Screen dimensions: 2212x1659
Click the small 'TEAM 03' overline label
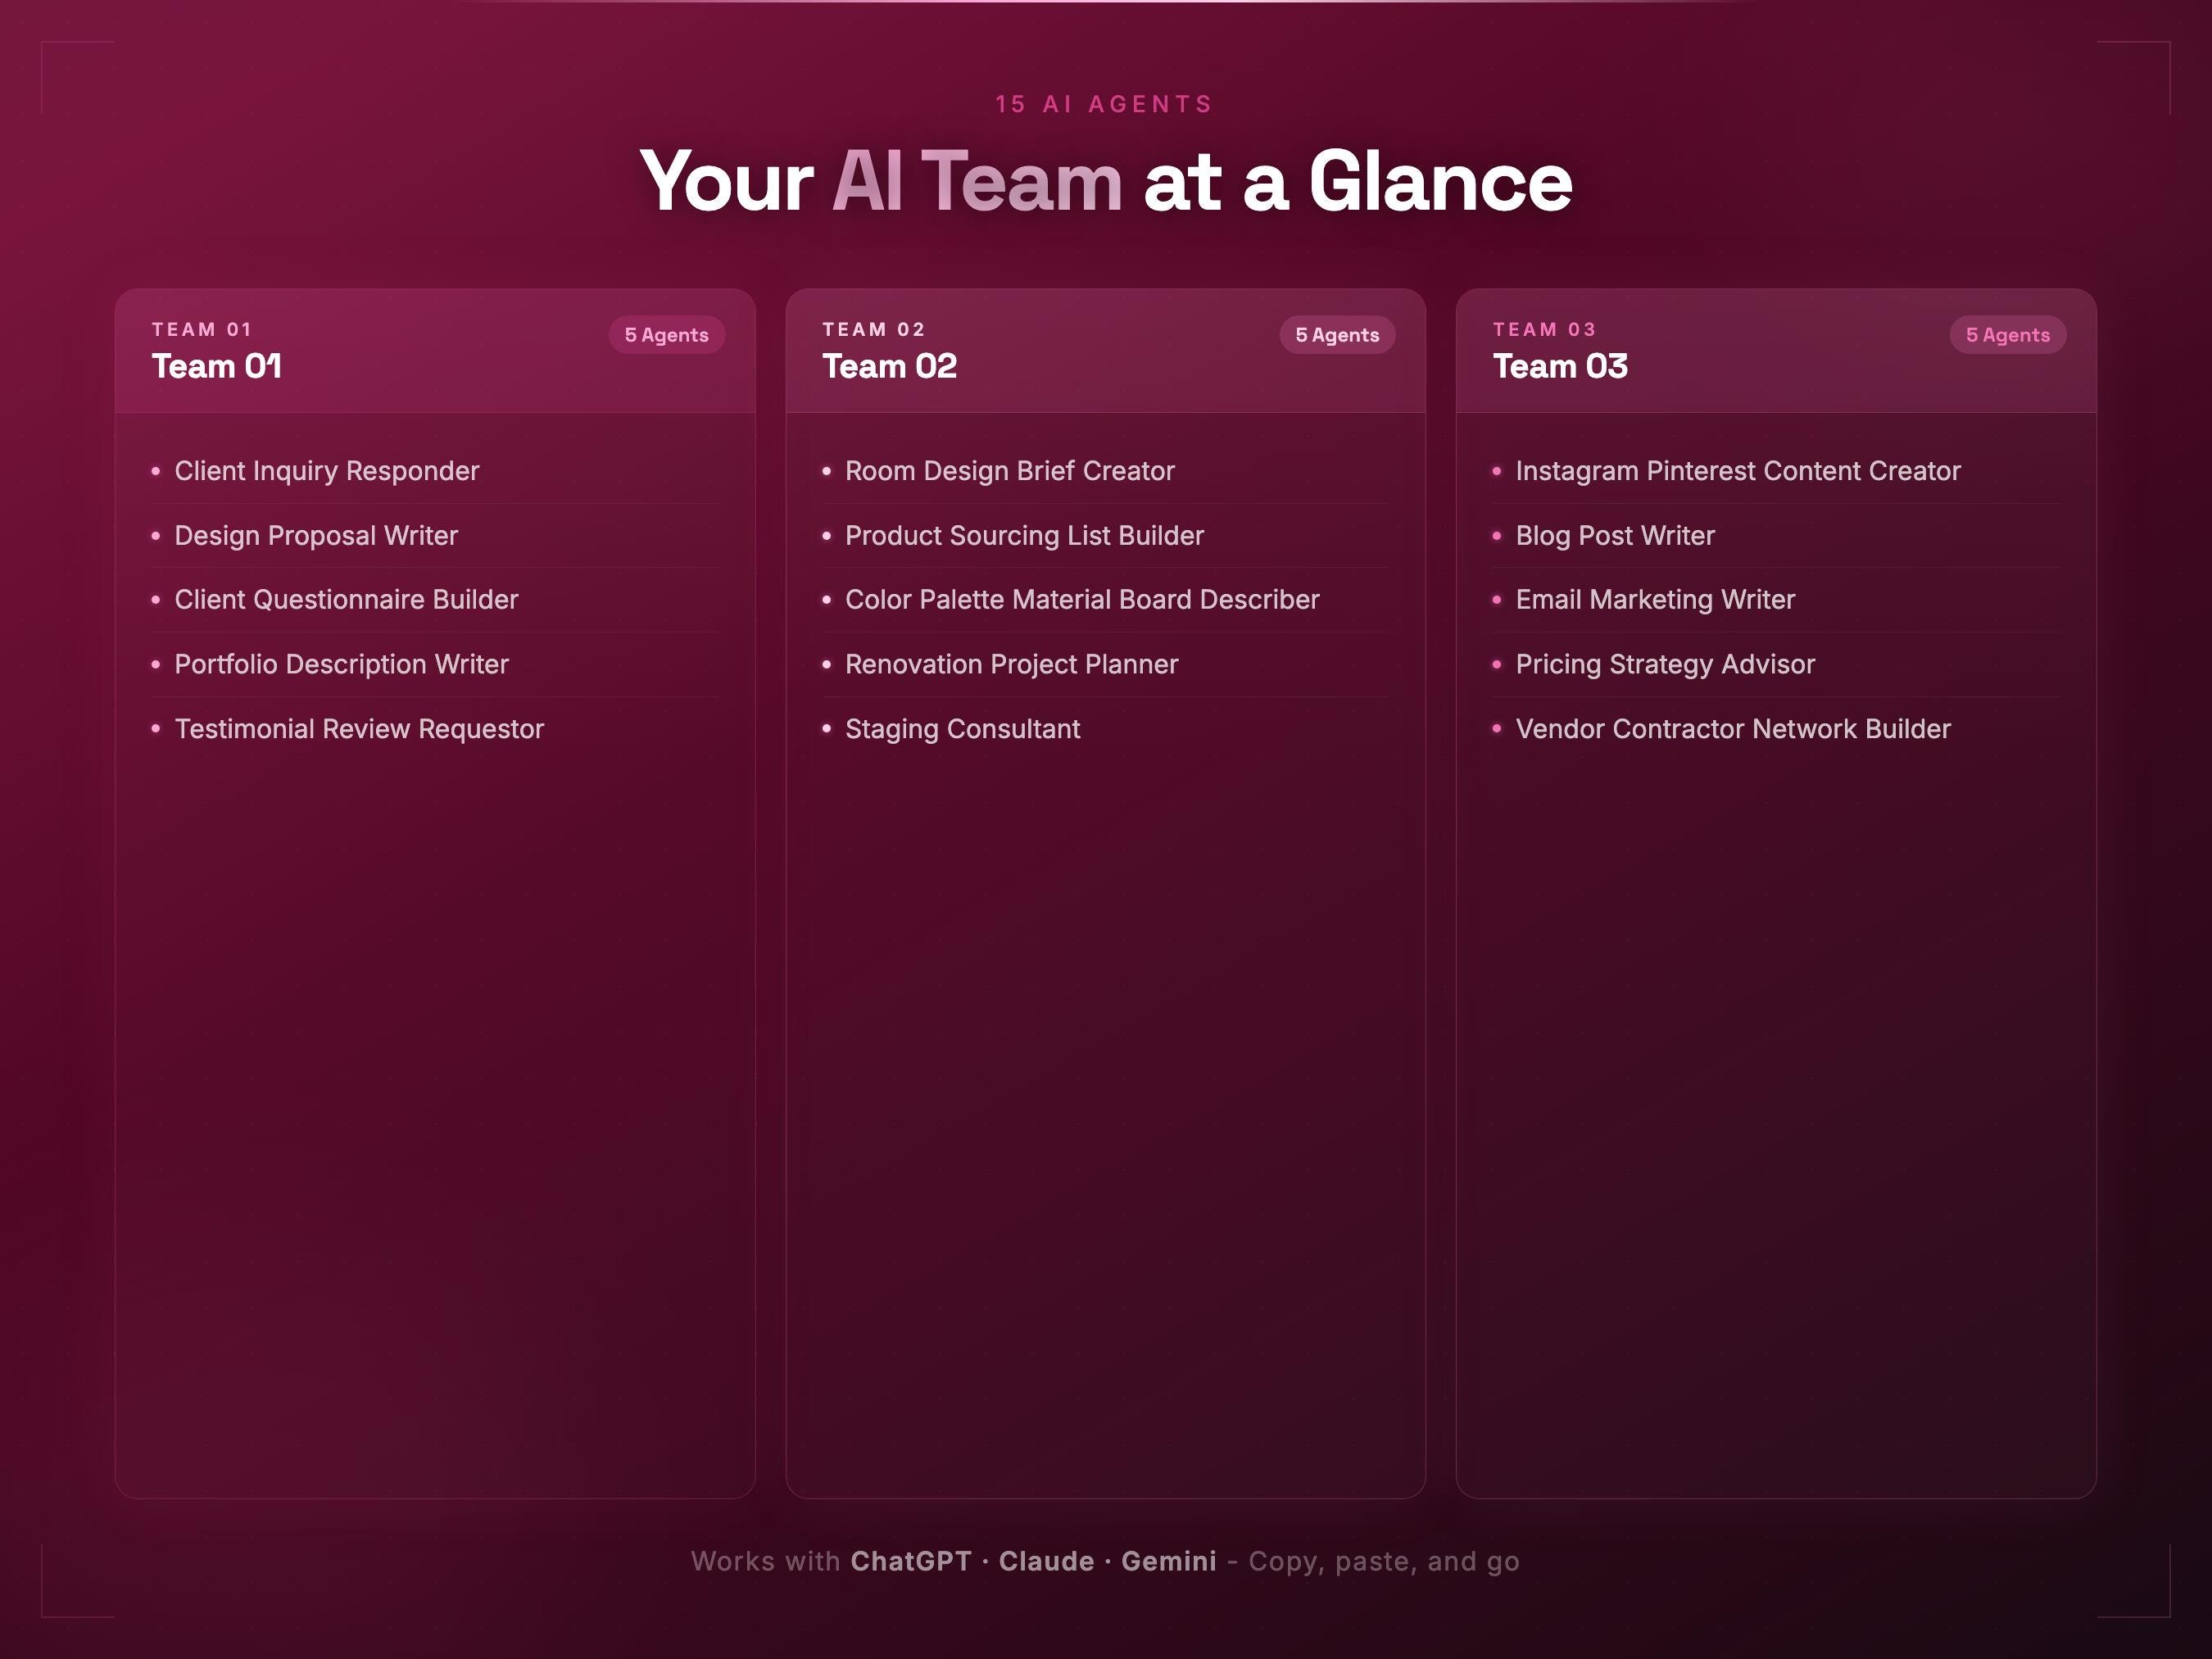pyautogui.click(x=1545, y=330)
